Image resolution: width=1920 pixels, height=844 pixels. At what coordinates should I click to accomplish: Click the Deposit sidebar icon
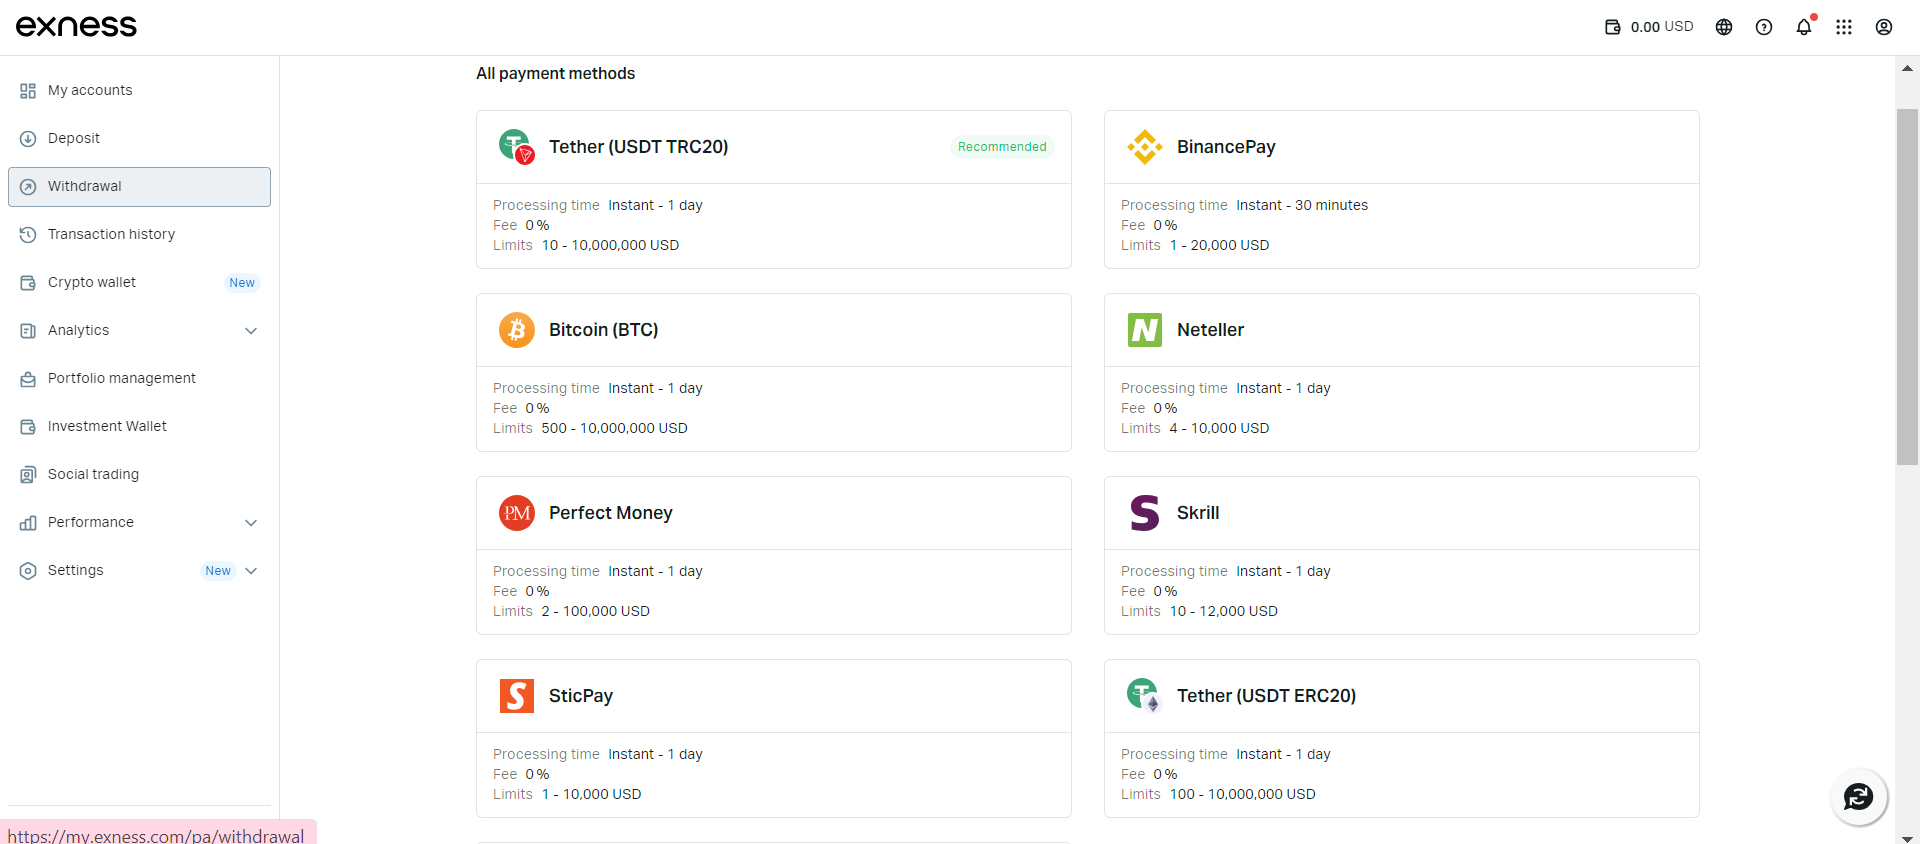(x=28, y=139)
